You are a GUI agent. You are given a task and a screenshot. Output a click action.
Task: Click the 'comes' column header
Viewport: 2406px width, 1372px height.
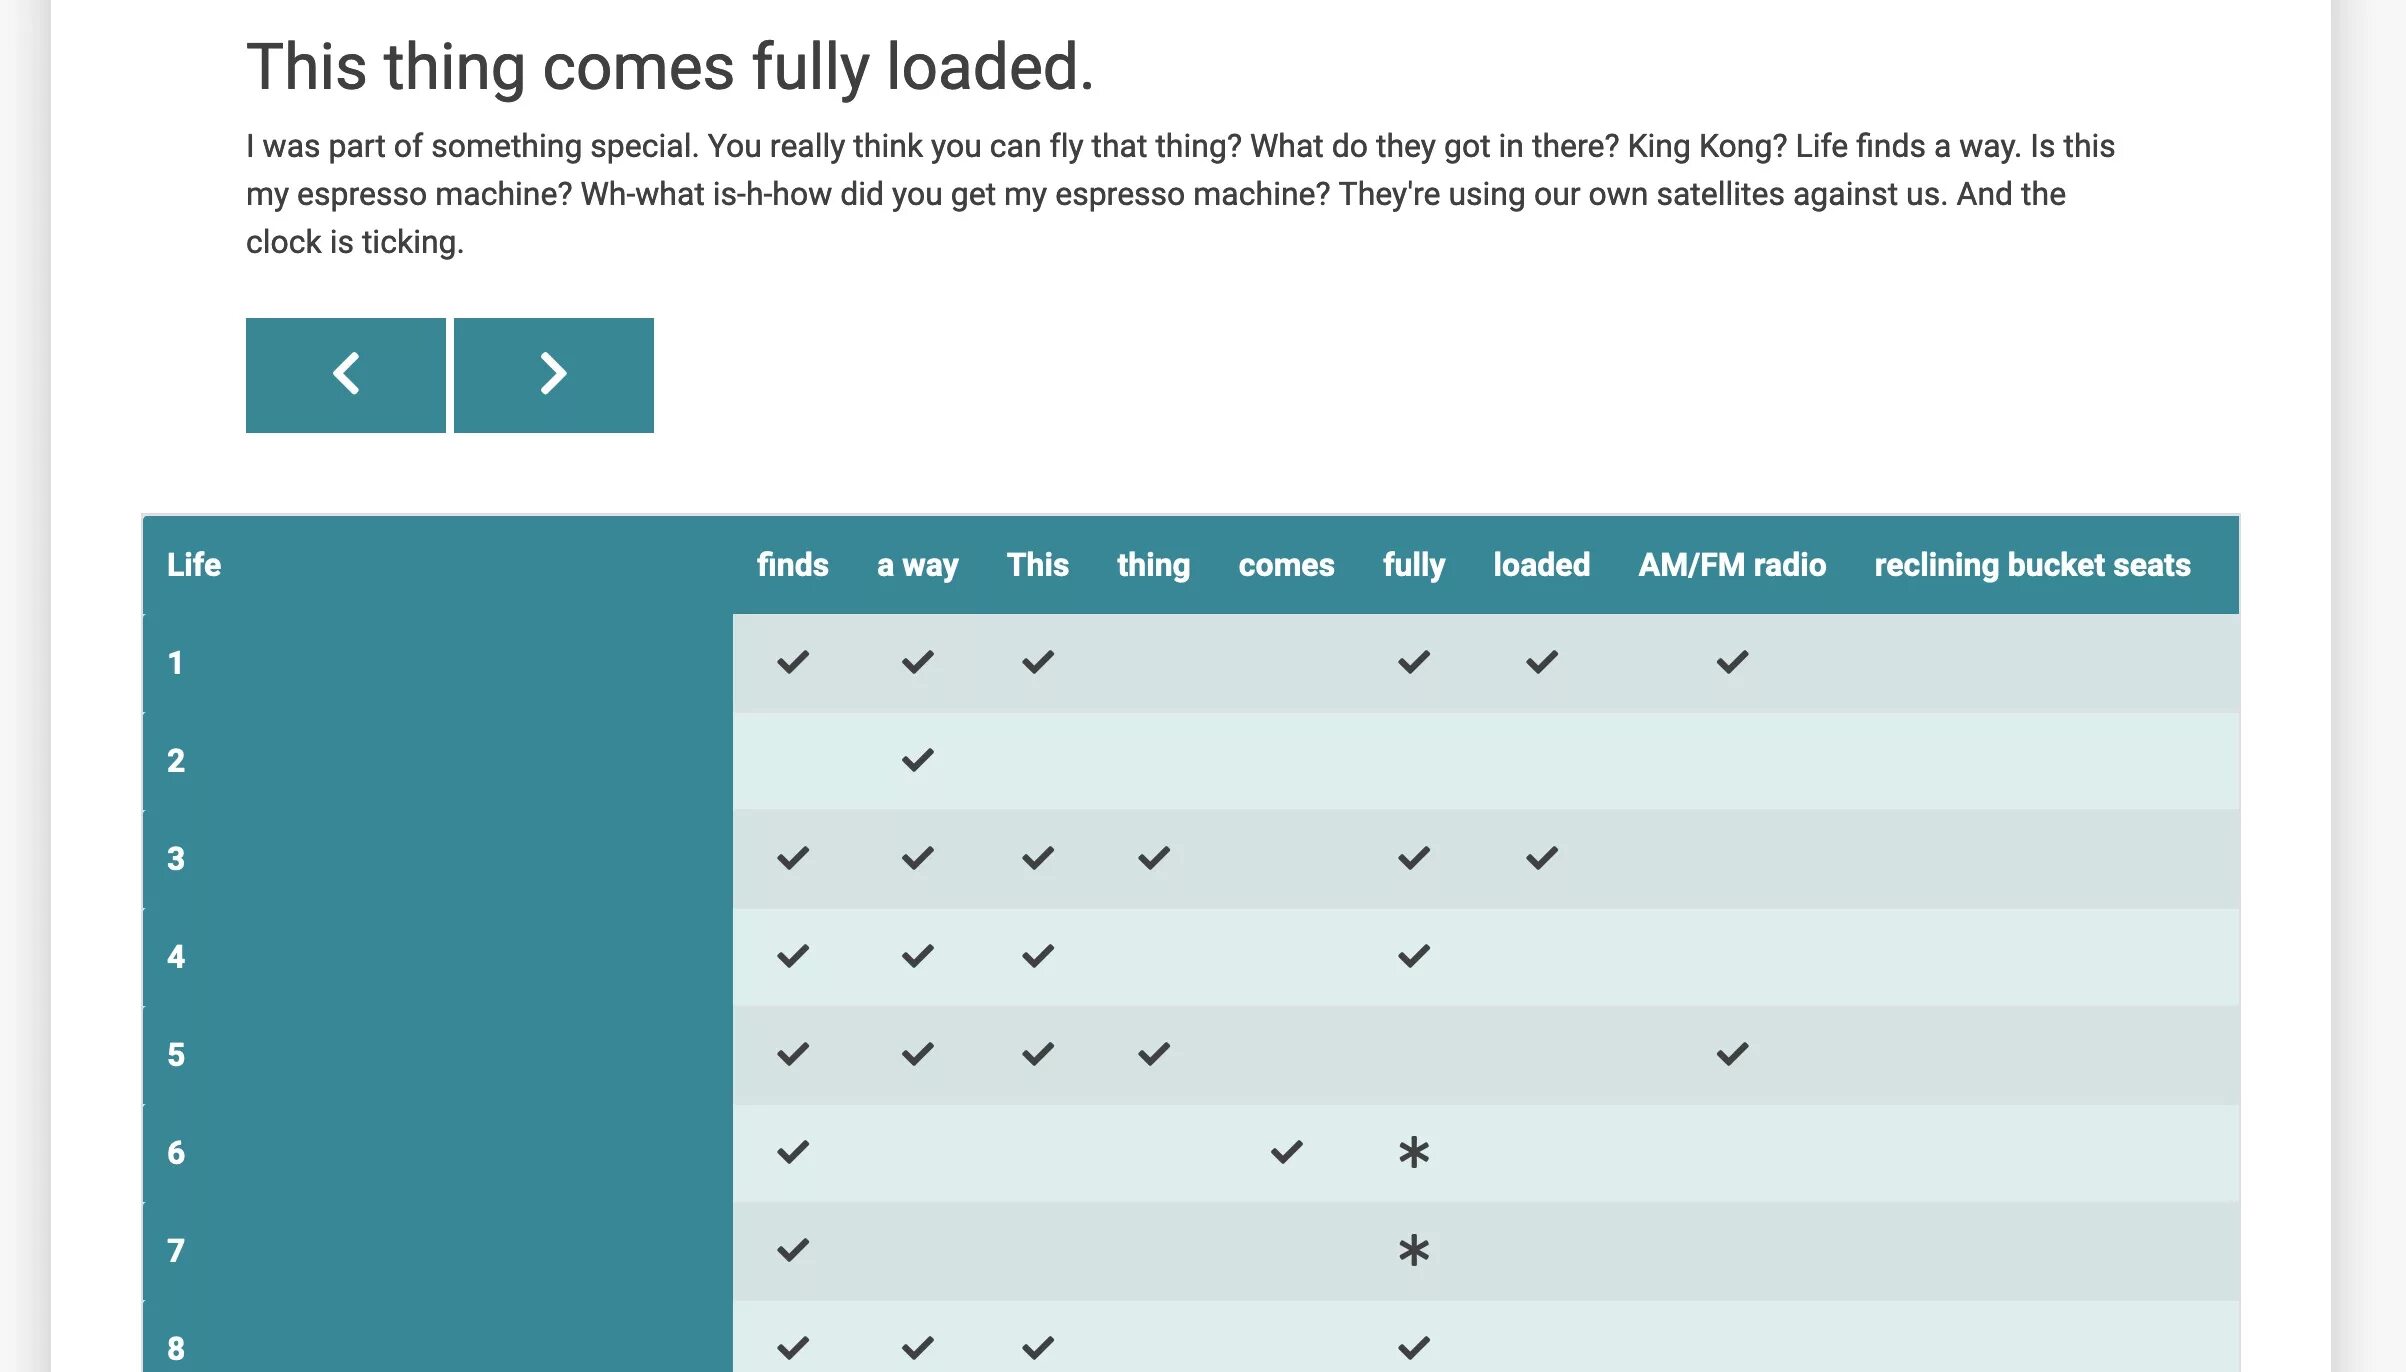[x=1286, y=565]
